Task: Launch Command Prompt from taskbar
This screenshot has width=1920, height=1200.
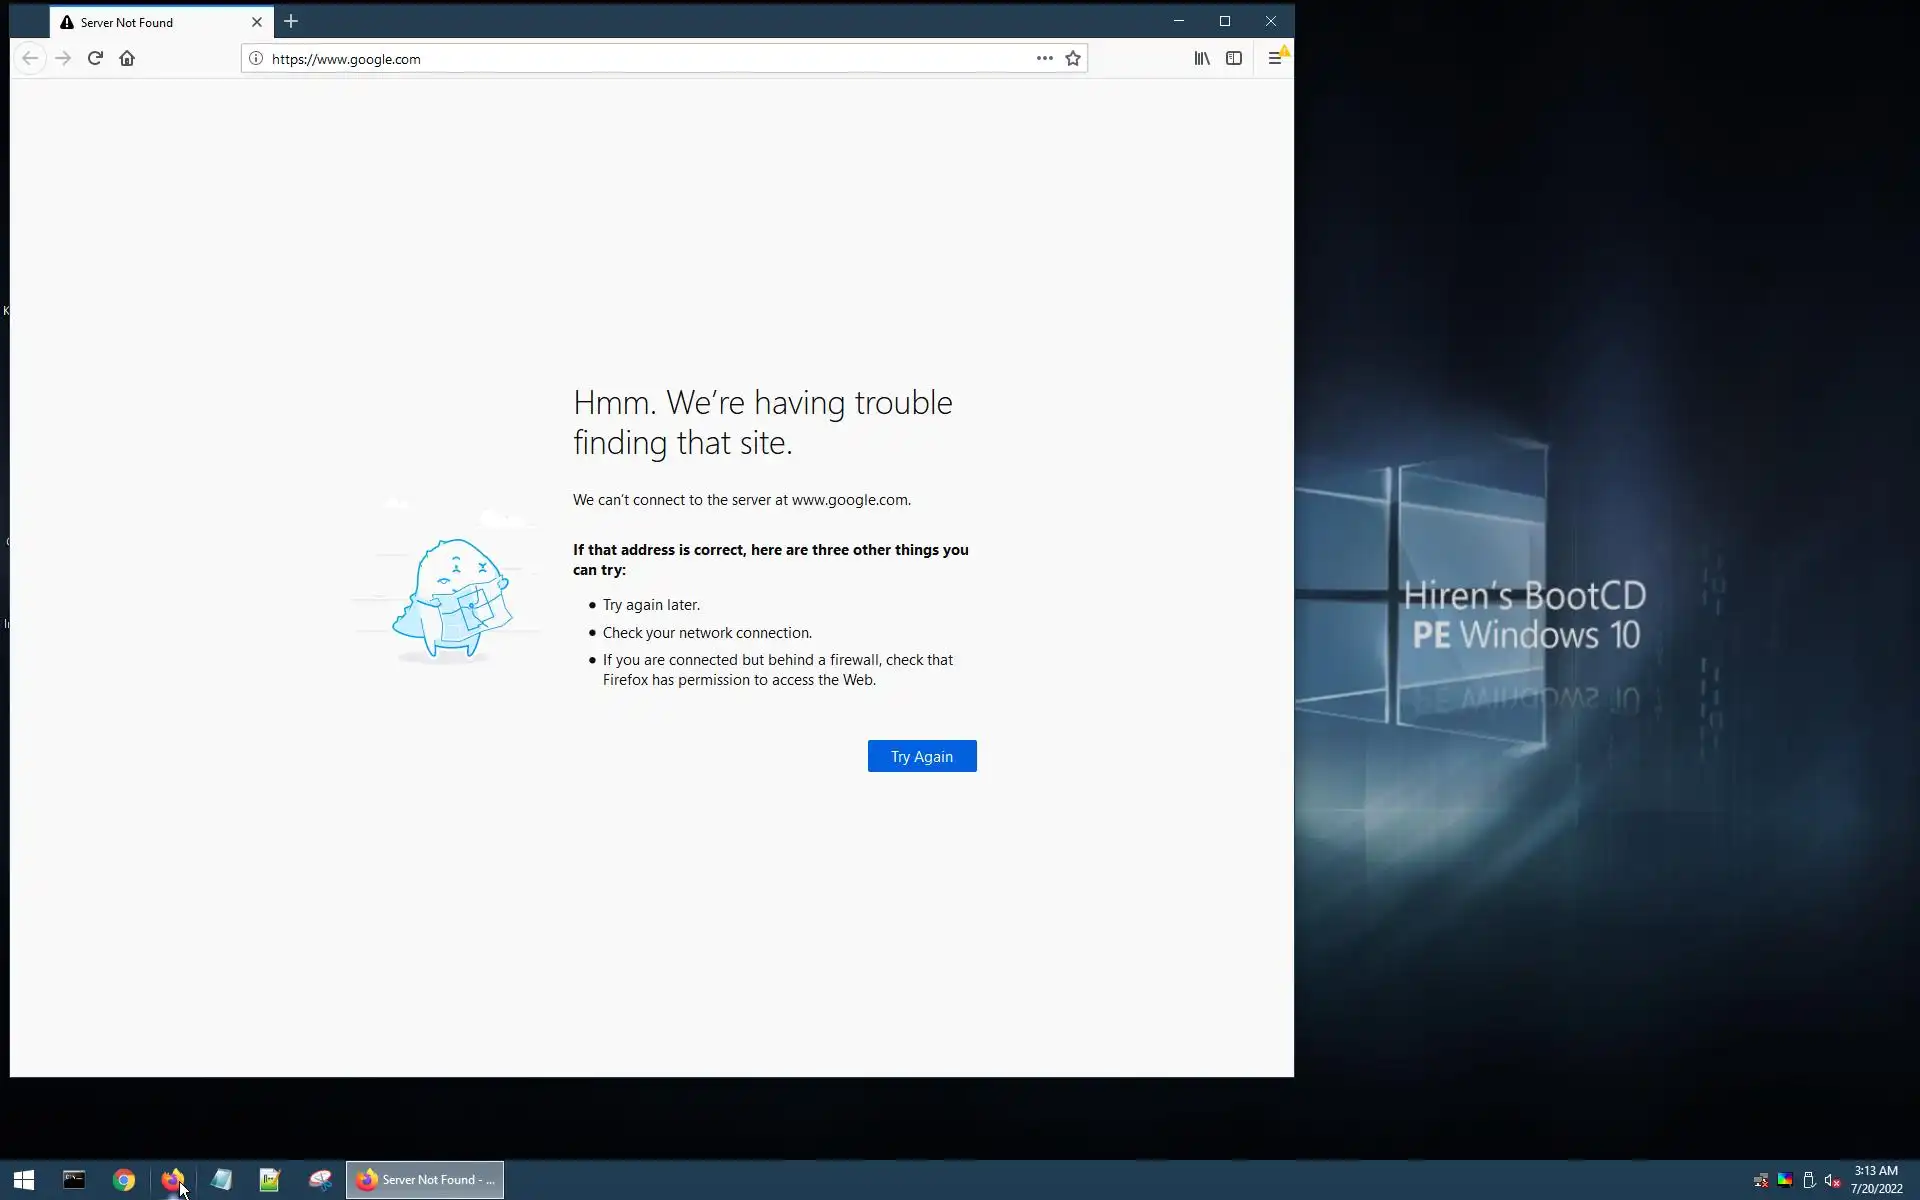Action: (74, 1180)
